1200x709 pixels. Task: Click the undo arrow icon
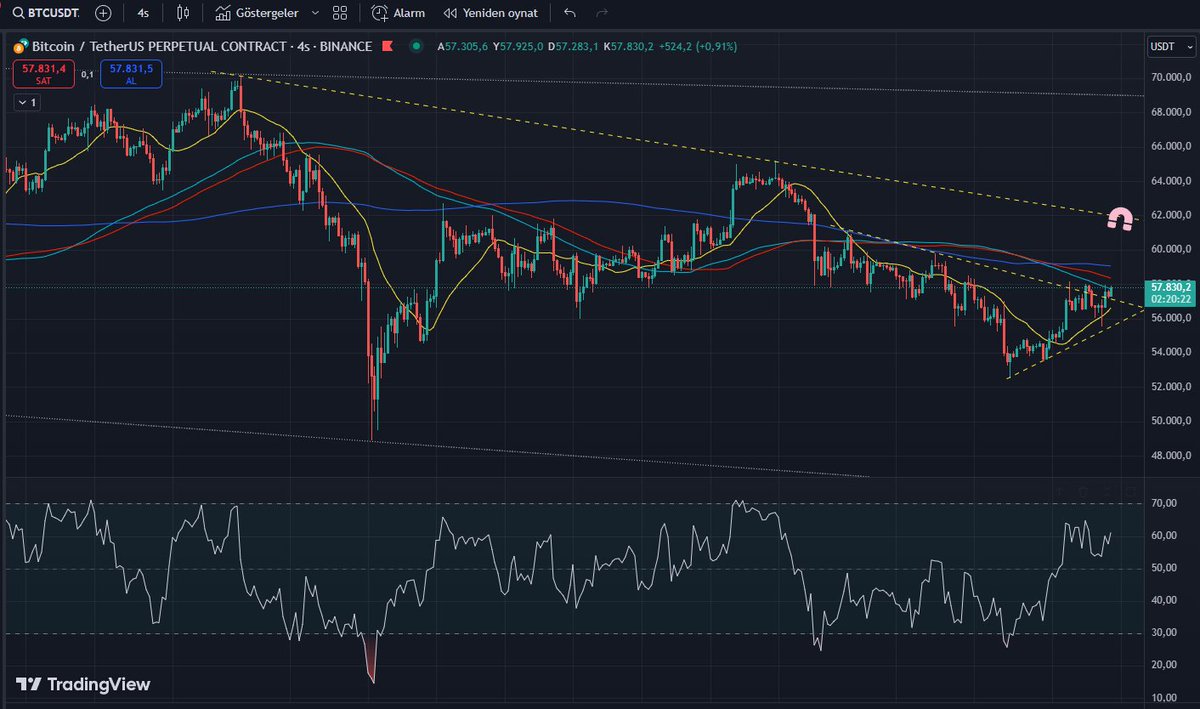pyautogui.click(x=568, y=13)
